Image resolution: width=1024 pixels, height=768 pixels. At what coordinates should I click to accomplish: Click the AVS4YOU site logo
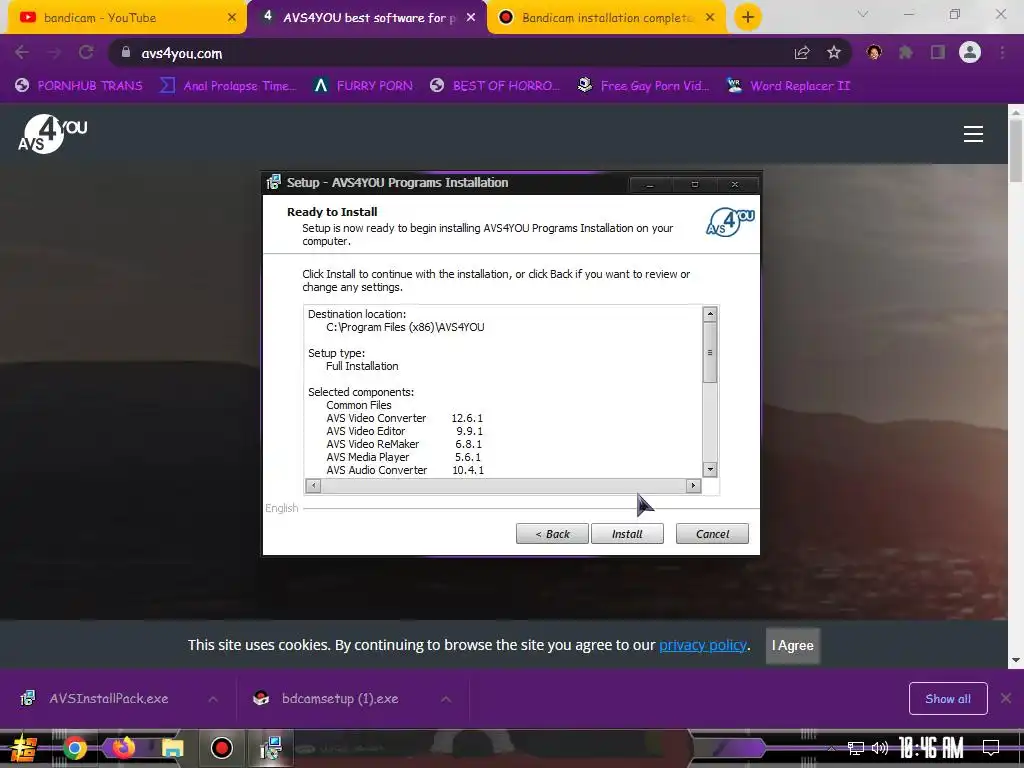[x=52, y=134]
